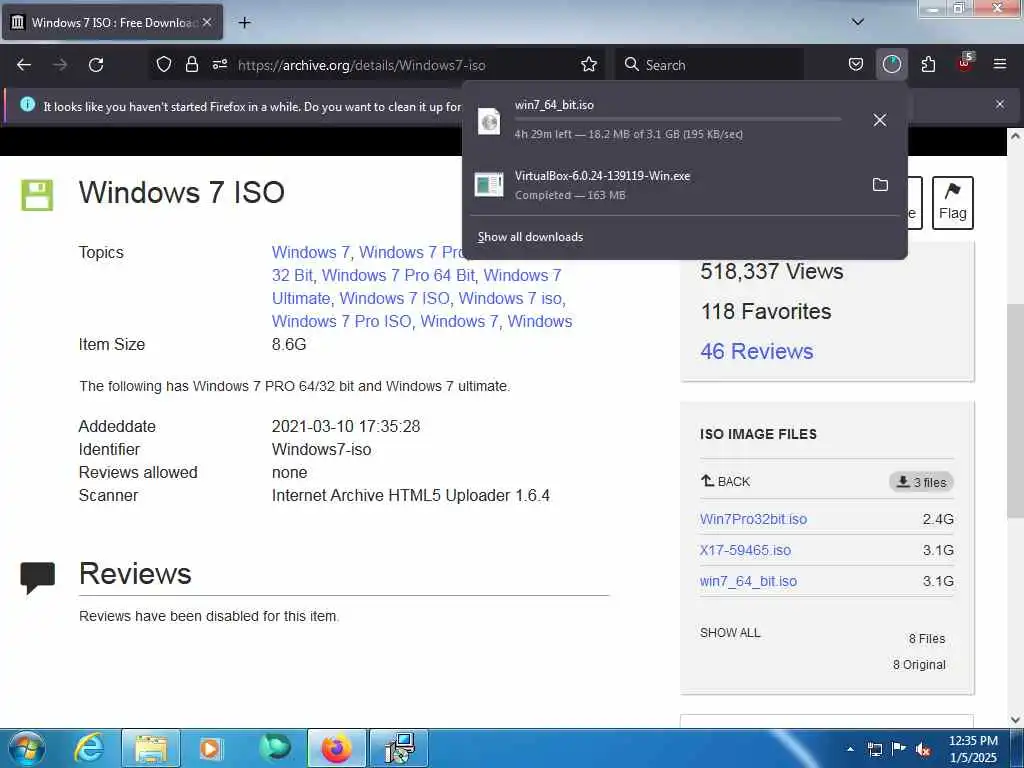Open the Windows 7 Pro ISO topic link
The height and width of the screenshot is (768, 1024).
(342, 321)
